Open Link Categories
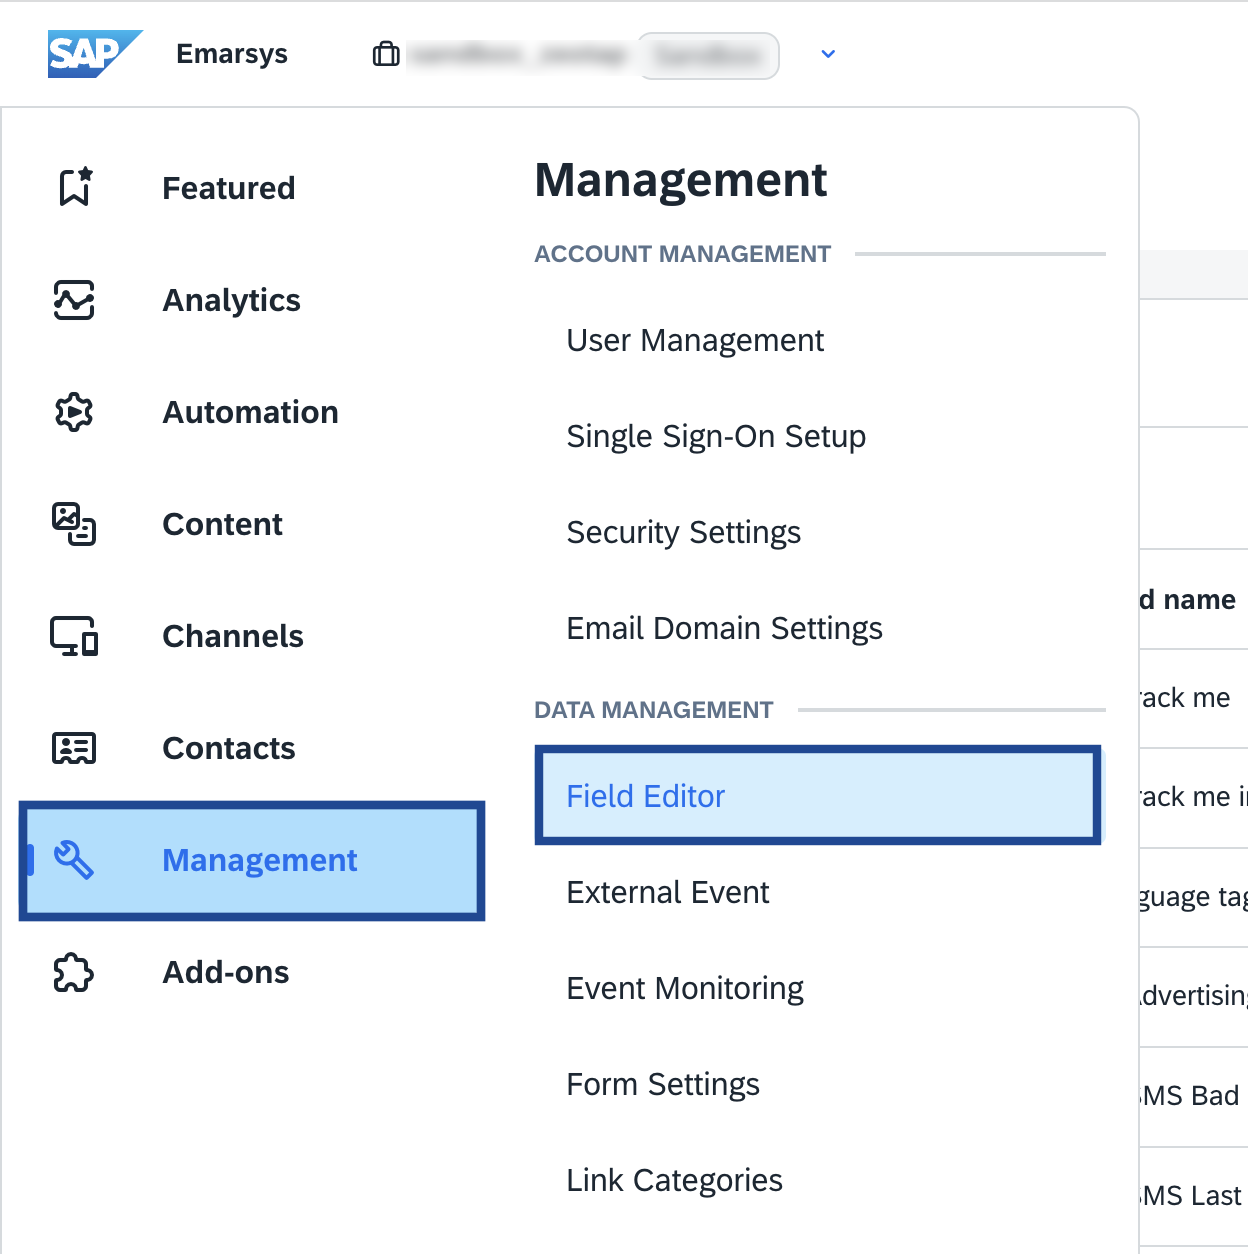The width and height of the screenshot is (1248, 1254). coord(674,1180)
